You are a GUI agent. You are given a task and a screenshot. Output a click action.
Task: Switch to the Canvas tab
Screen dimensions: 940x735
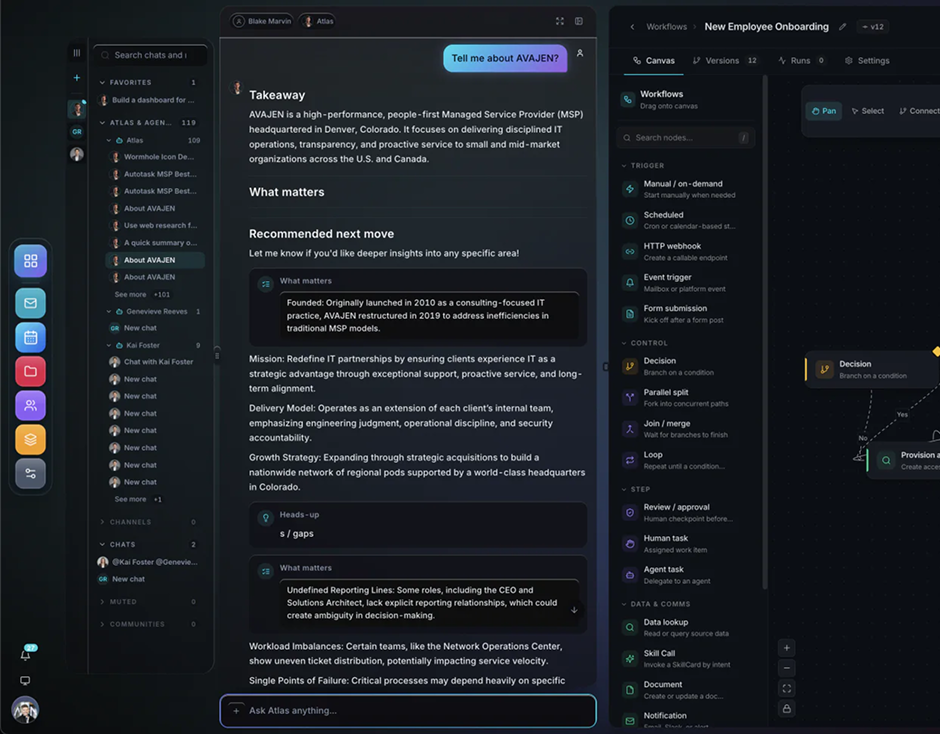tap(654, 61)
